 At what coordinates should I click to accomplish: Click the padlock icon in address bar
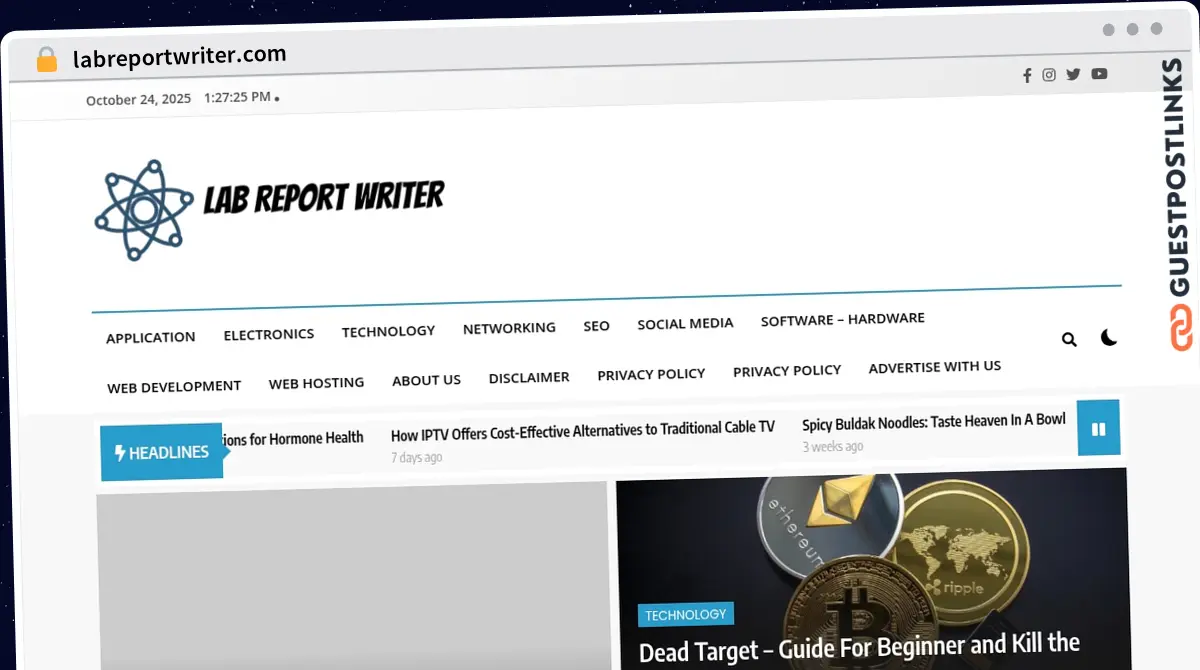pyautogui.click(x=47, y=60)
